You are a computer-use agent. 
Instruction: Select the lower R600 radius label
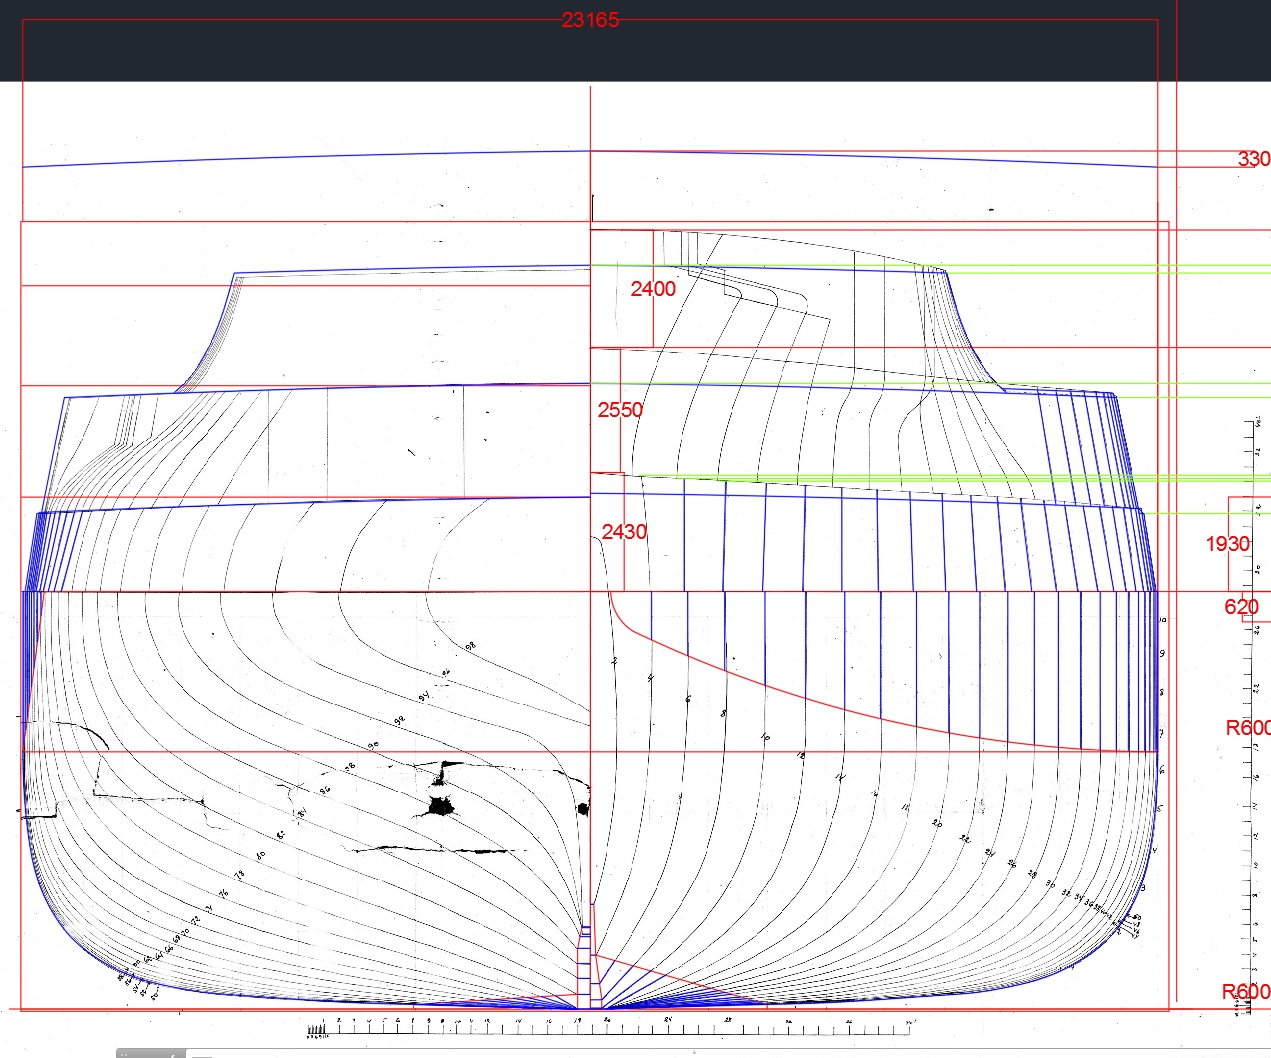pyautogui.click(x=1245, y=992)
